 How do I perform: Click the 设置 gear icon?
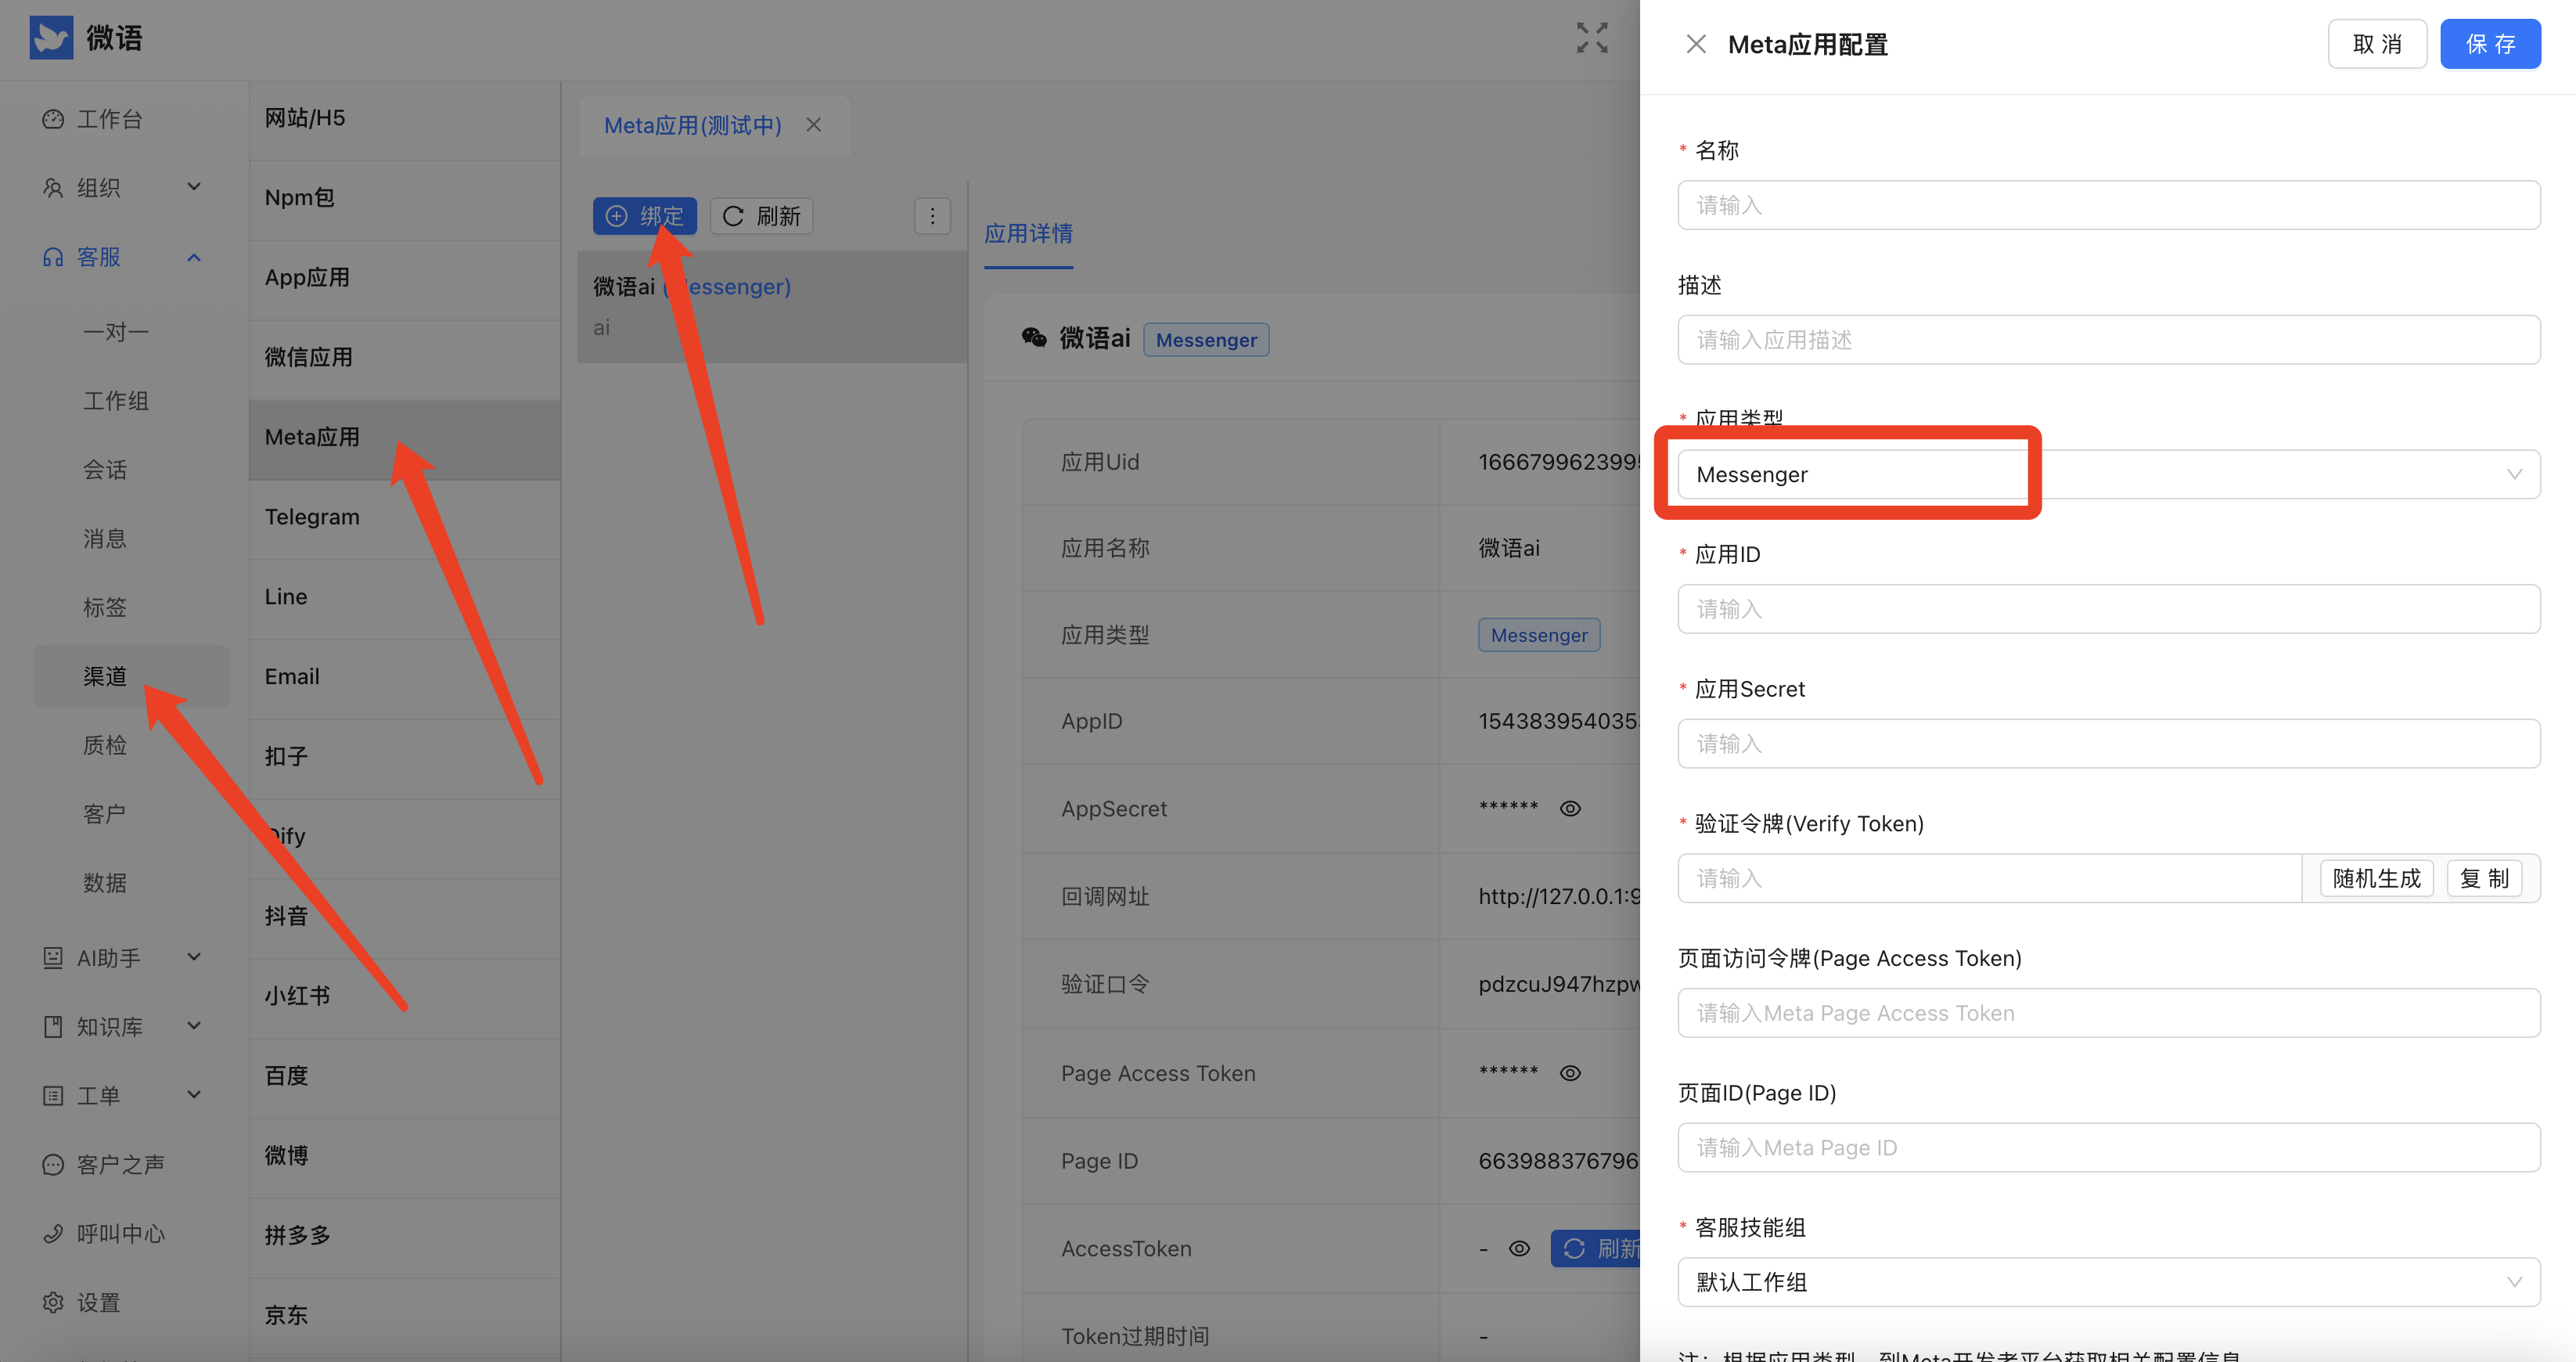click(x=53, y=1302)
